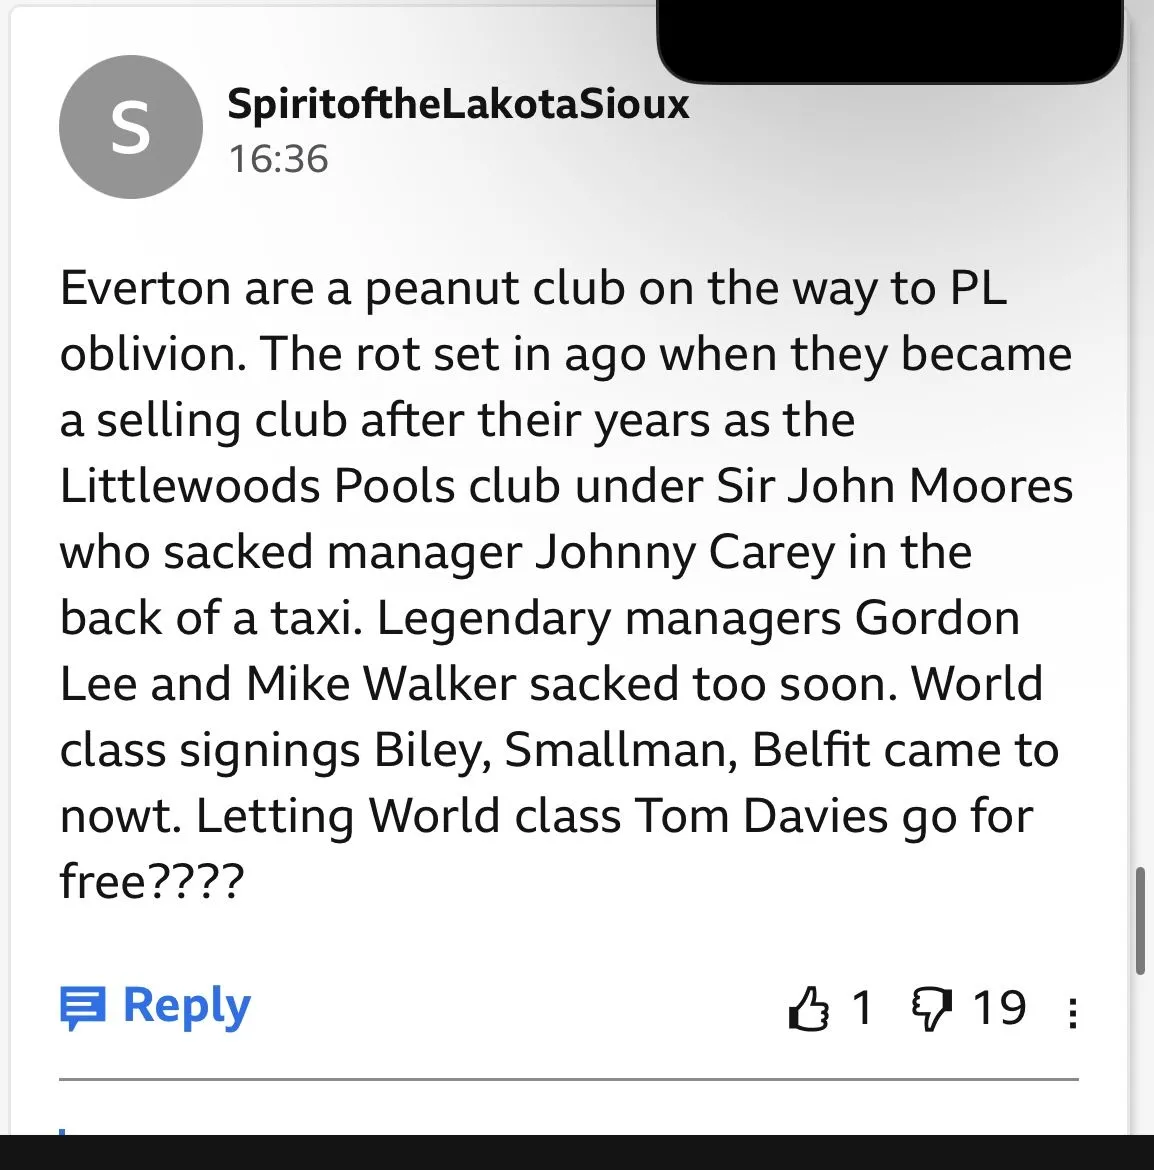Viewport: 1154px width, 1170px height.
Task: Tap the blue Reply text link
Action: 186,1005
